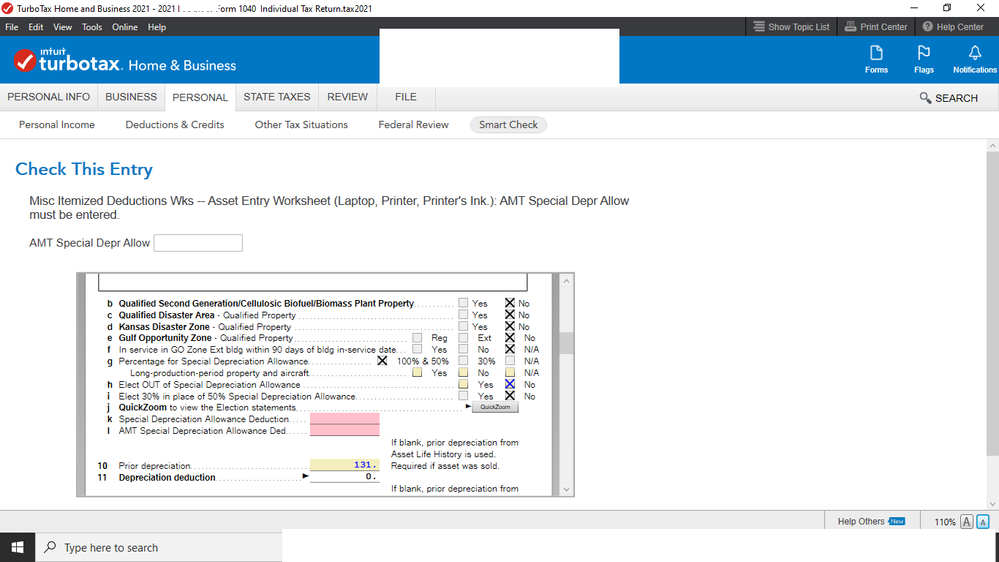Go to Other Tax Situations section

(301, 125)
